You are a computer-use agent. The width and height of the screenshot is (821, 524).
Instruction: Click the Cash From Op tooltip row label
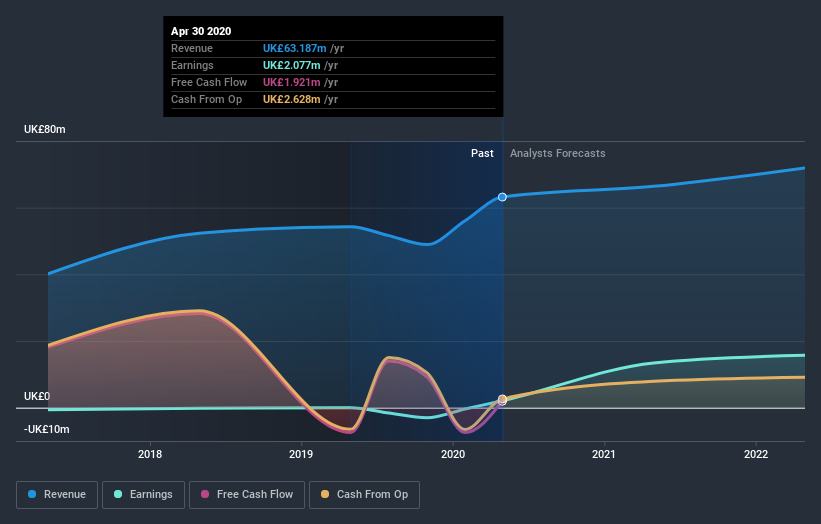tap(206, 99)
